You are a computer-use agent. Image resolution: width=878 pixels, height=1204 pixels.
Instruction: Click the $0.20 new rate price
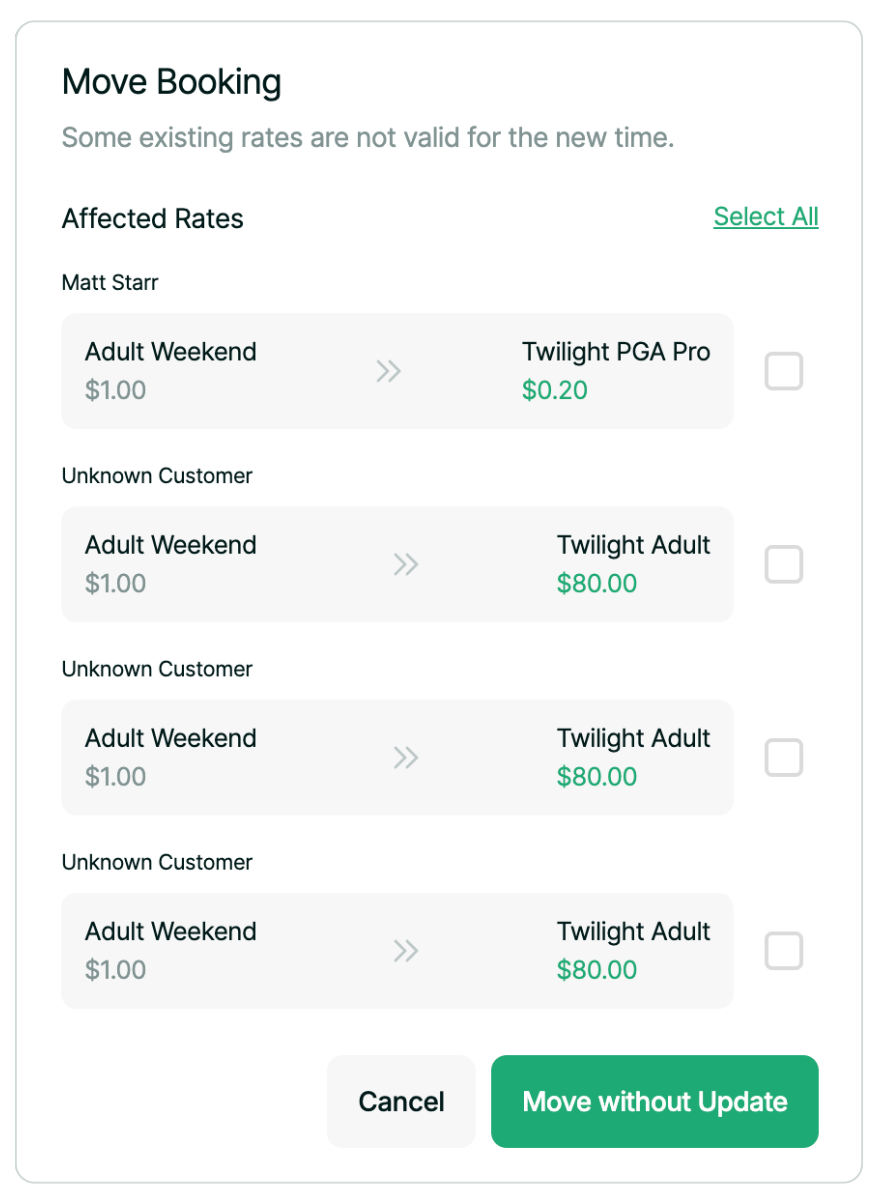click(554, 390)
